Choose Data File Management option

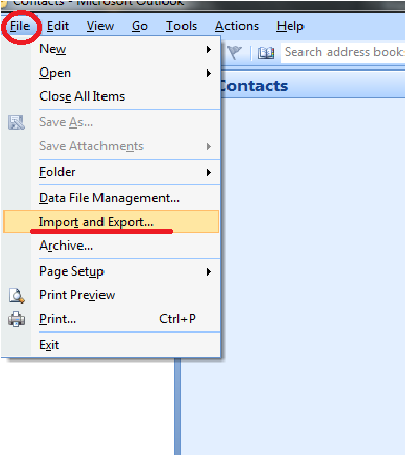[111, 198]
